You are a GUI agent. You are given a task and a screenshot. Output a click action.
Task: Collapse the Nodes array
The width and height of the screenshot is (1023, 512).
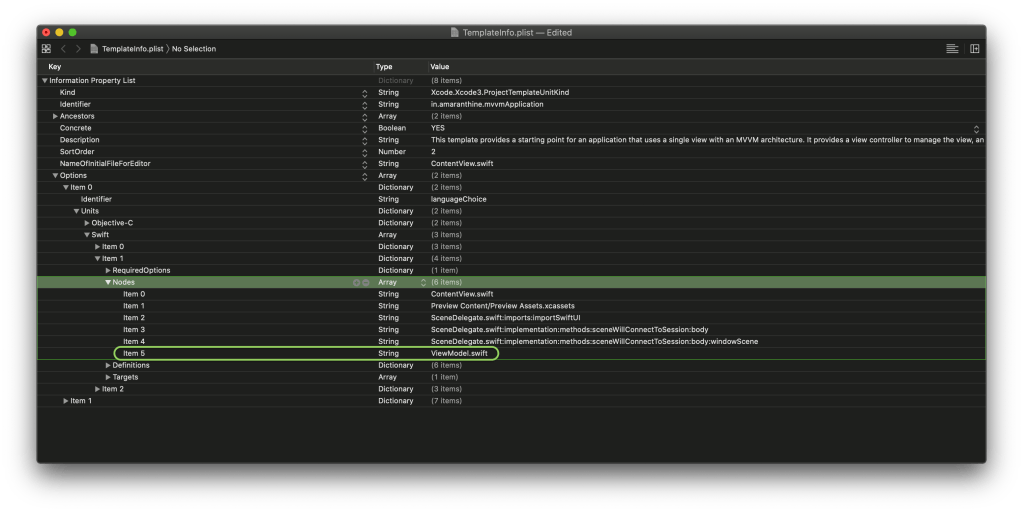(108, 282)
